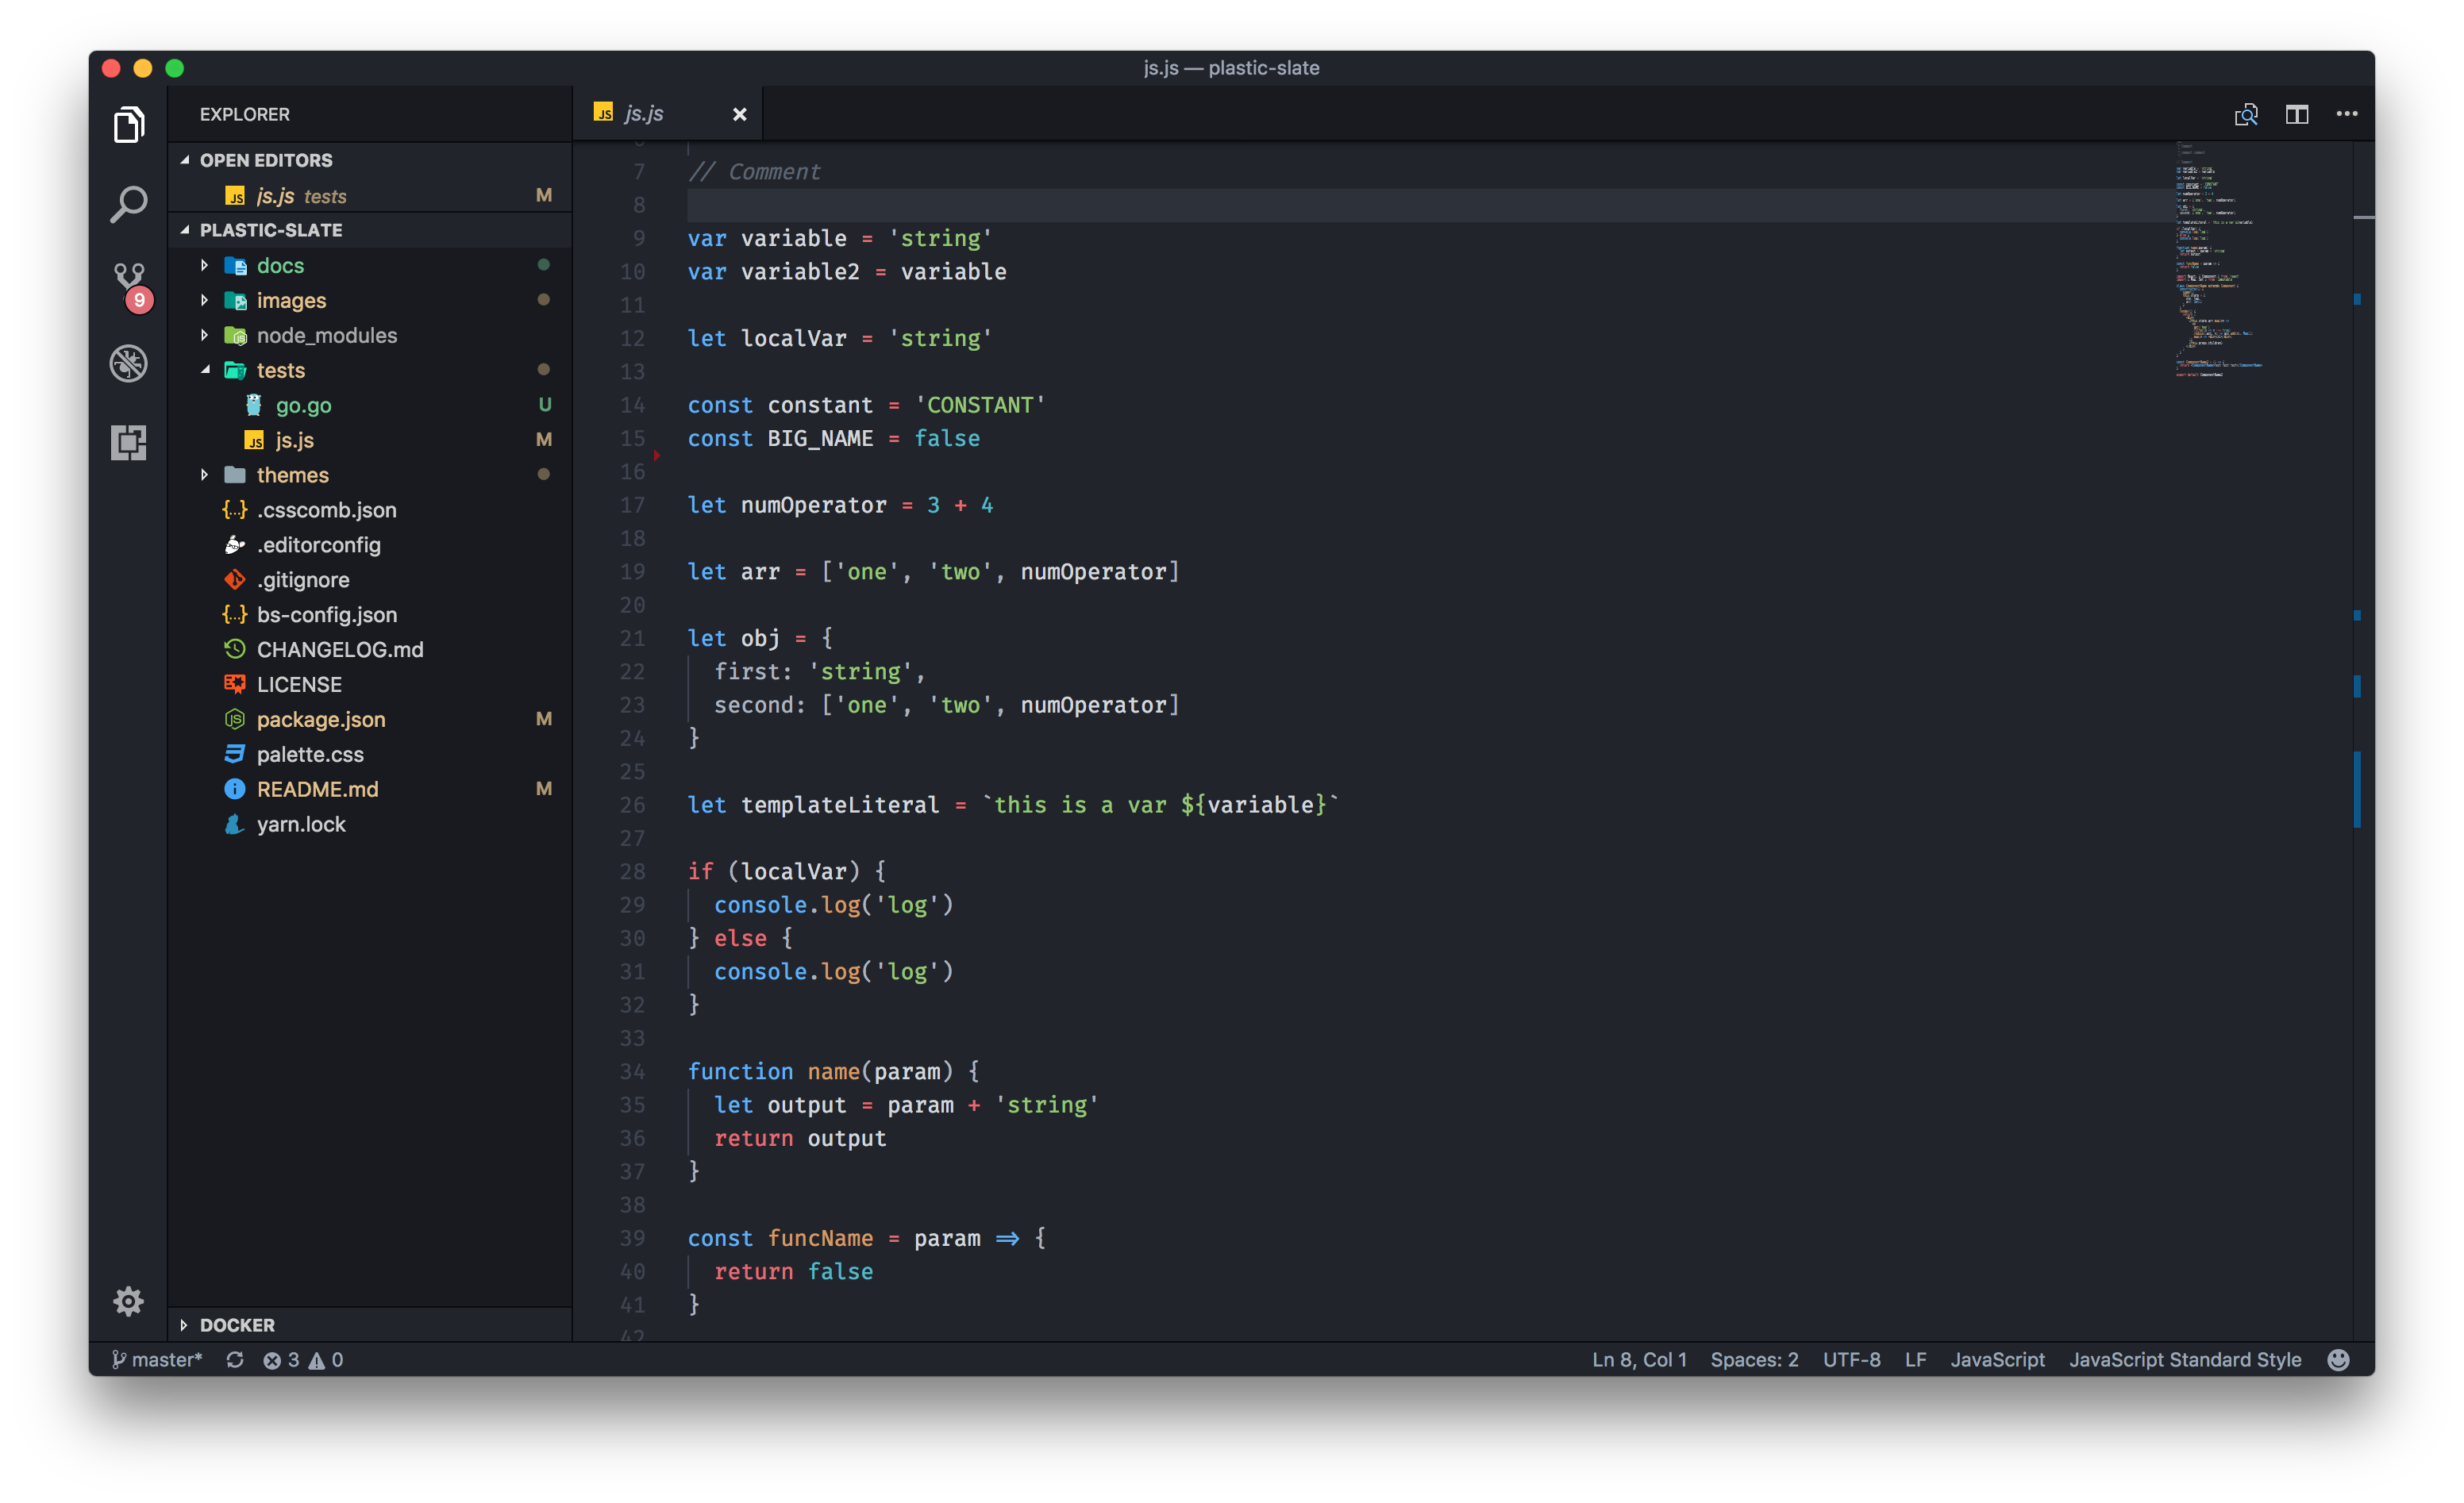2464x1503 pixels.
Task: Open the Search view in activity bar
Action: tap(128, 205)
